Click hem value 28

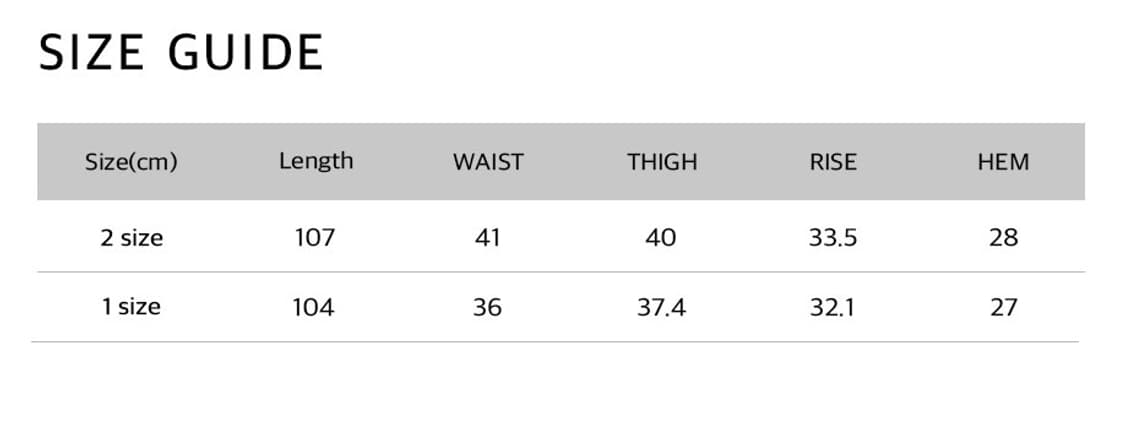click(1003, 238)
